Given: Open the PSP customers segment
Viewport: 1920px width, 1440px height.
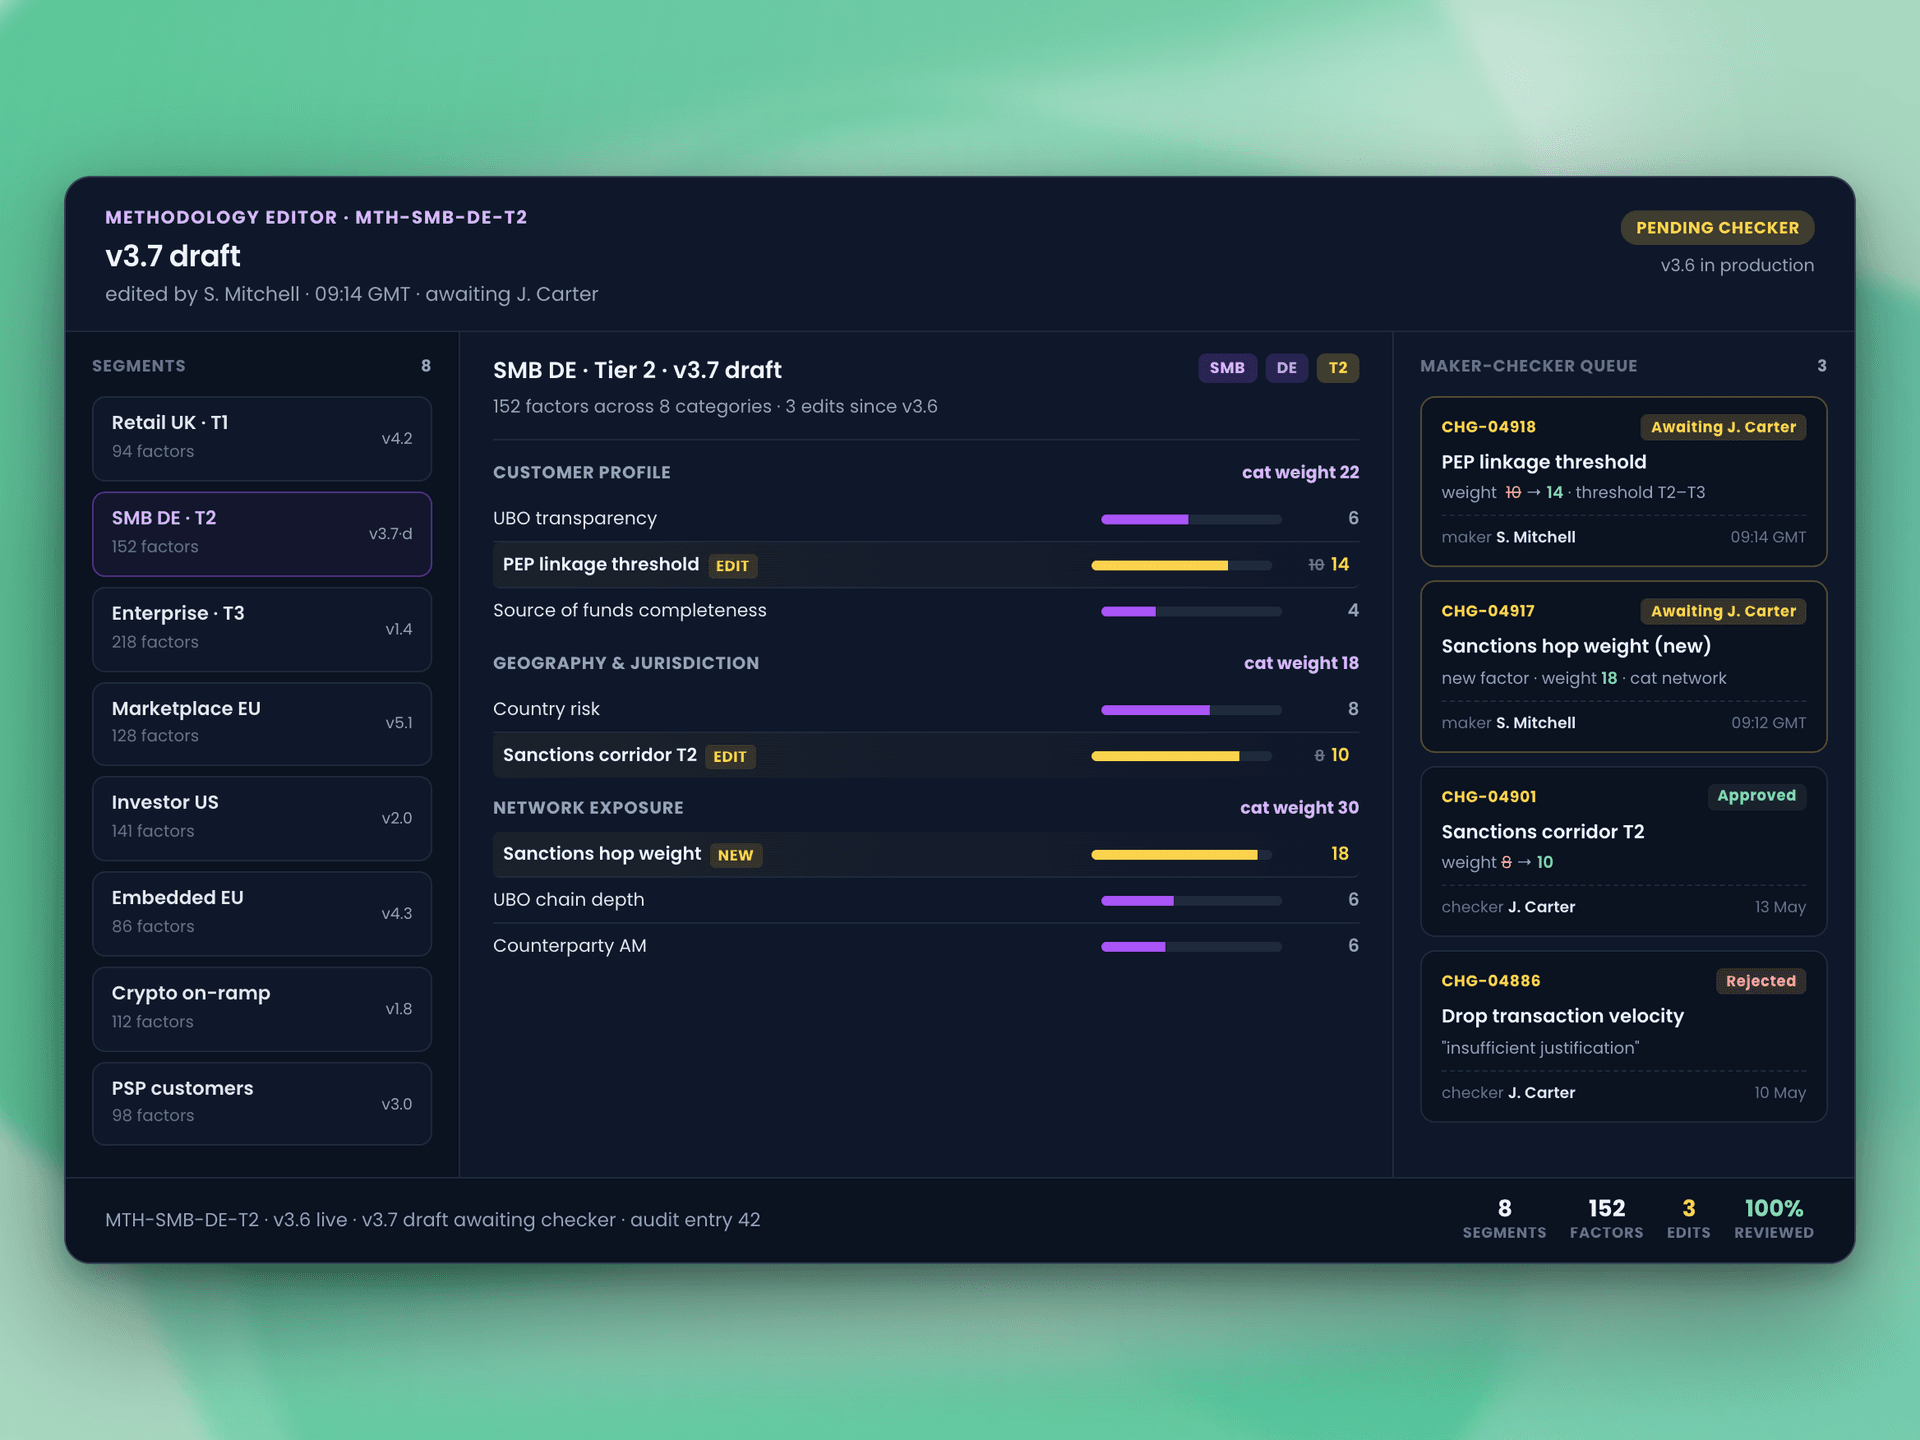Looking at the screenshot, I should pos(262,1103).
